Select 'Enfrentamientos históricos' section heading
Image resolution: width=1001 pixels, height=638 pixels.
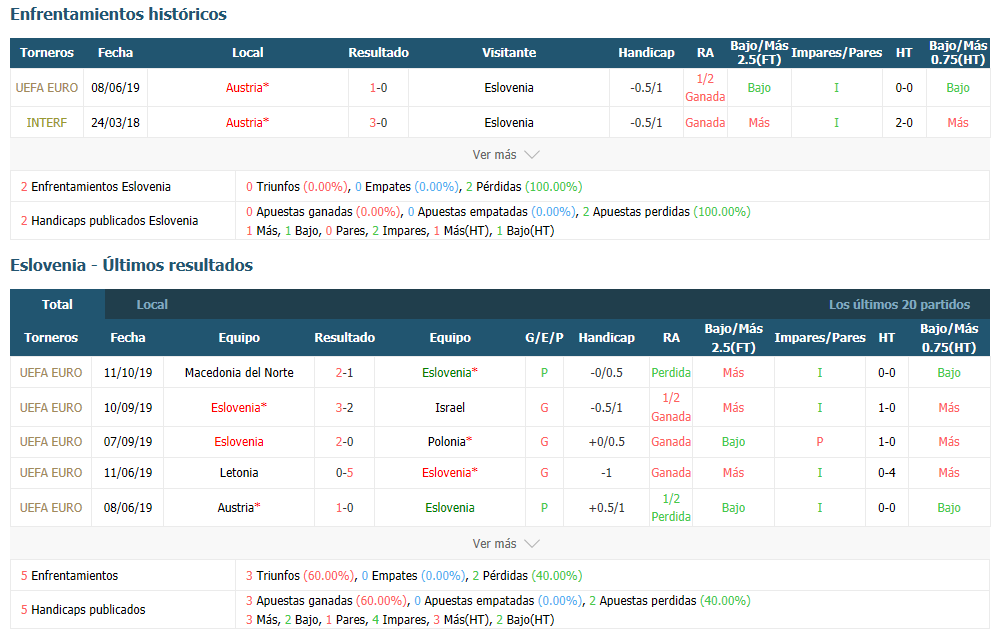pyautogui.click(x=118, y=14)
